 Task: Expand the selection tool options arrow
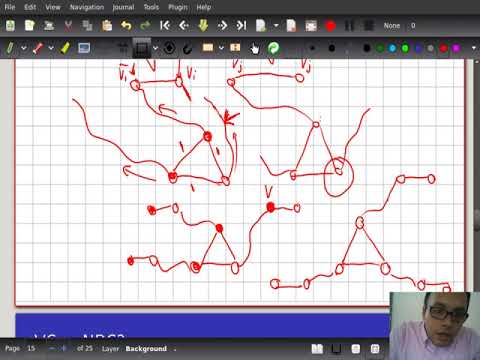point(221,48)
